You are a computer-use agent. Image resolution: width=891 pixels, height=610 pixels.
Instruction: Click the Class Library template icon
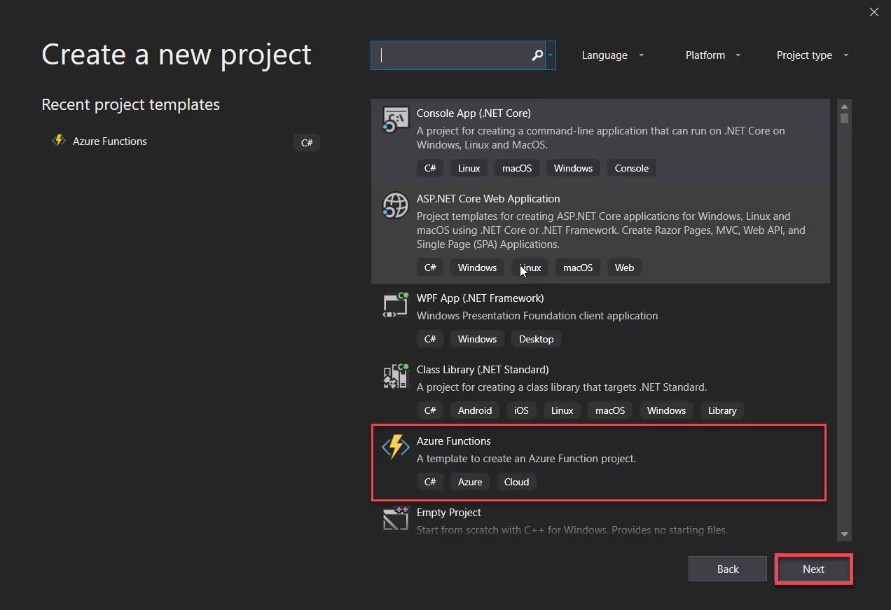pos(395,376)
